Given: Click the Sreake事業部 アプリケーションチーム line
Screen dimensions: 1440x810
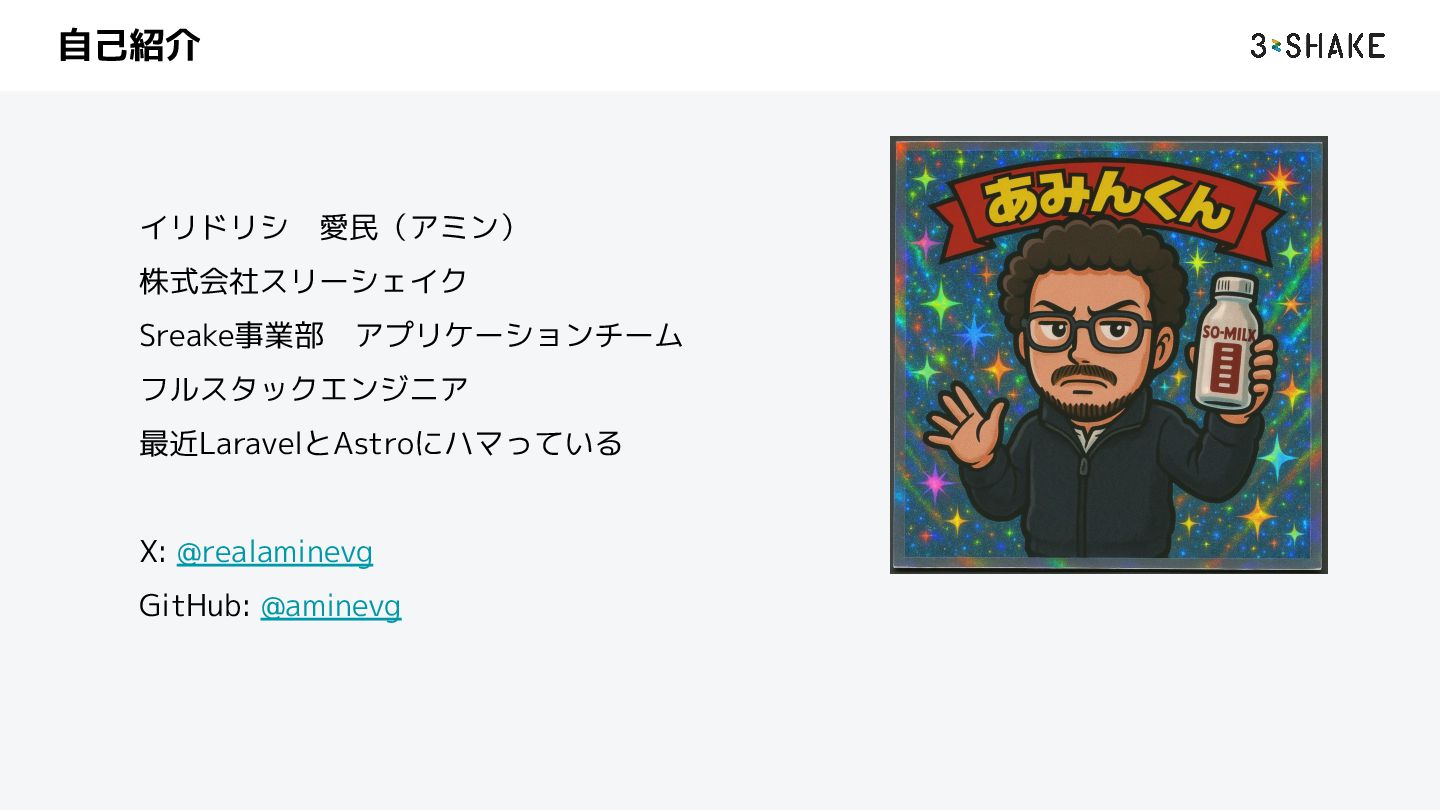Looking at the screenshot, I should point(411,336).
